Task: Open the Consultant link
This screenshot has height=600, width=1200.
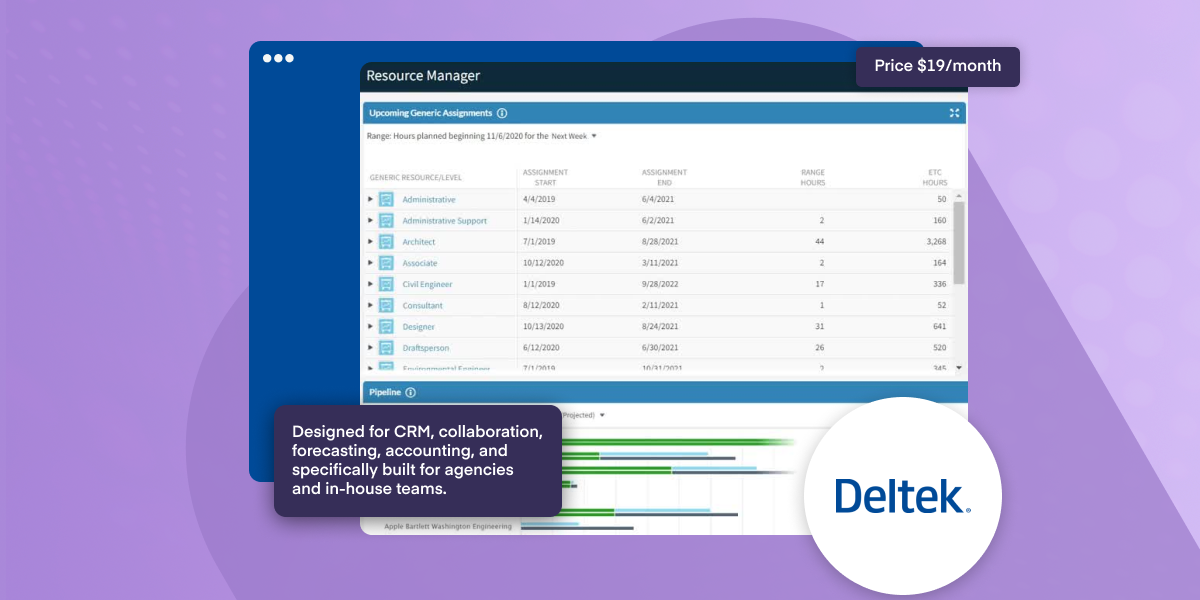Action: click(x=423, y=306)
